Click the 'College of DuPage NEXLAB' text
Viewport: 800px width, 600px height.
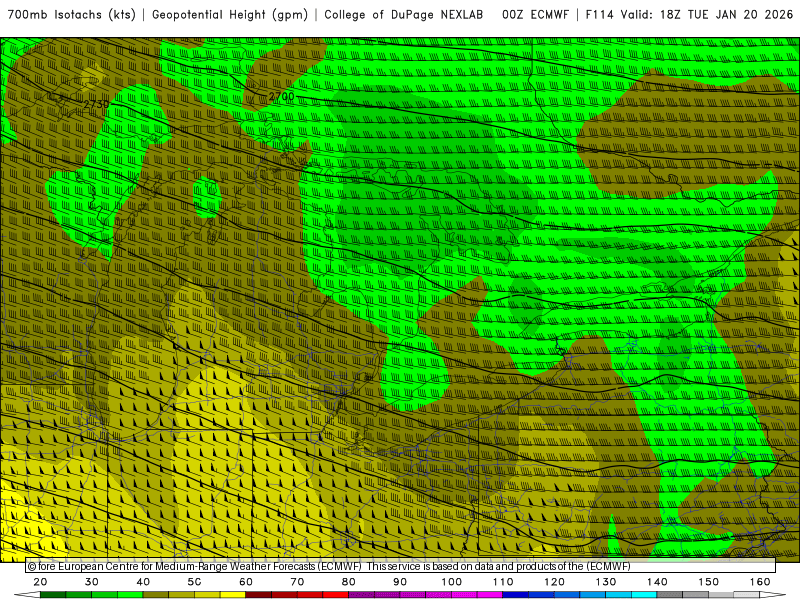pos(404,15)
